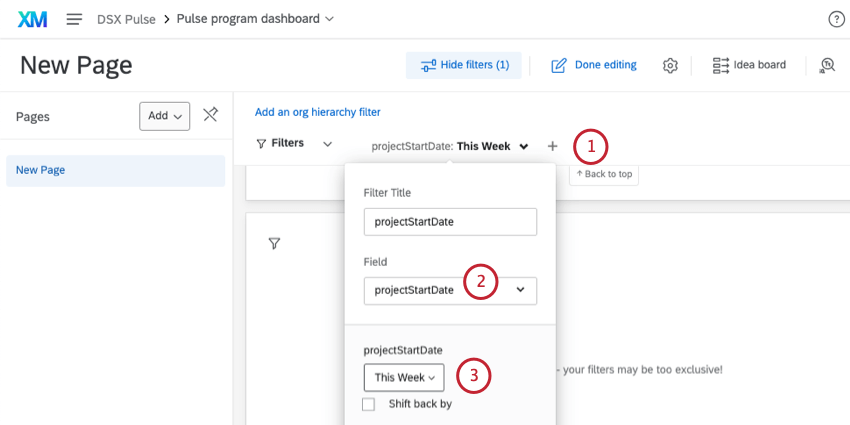Click the funnel filter icon in widget

[x=274, y=243]
